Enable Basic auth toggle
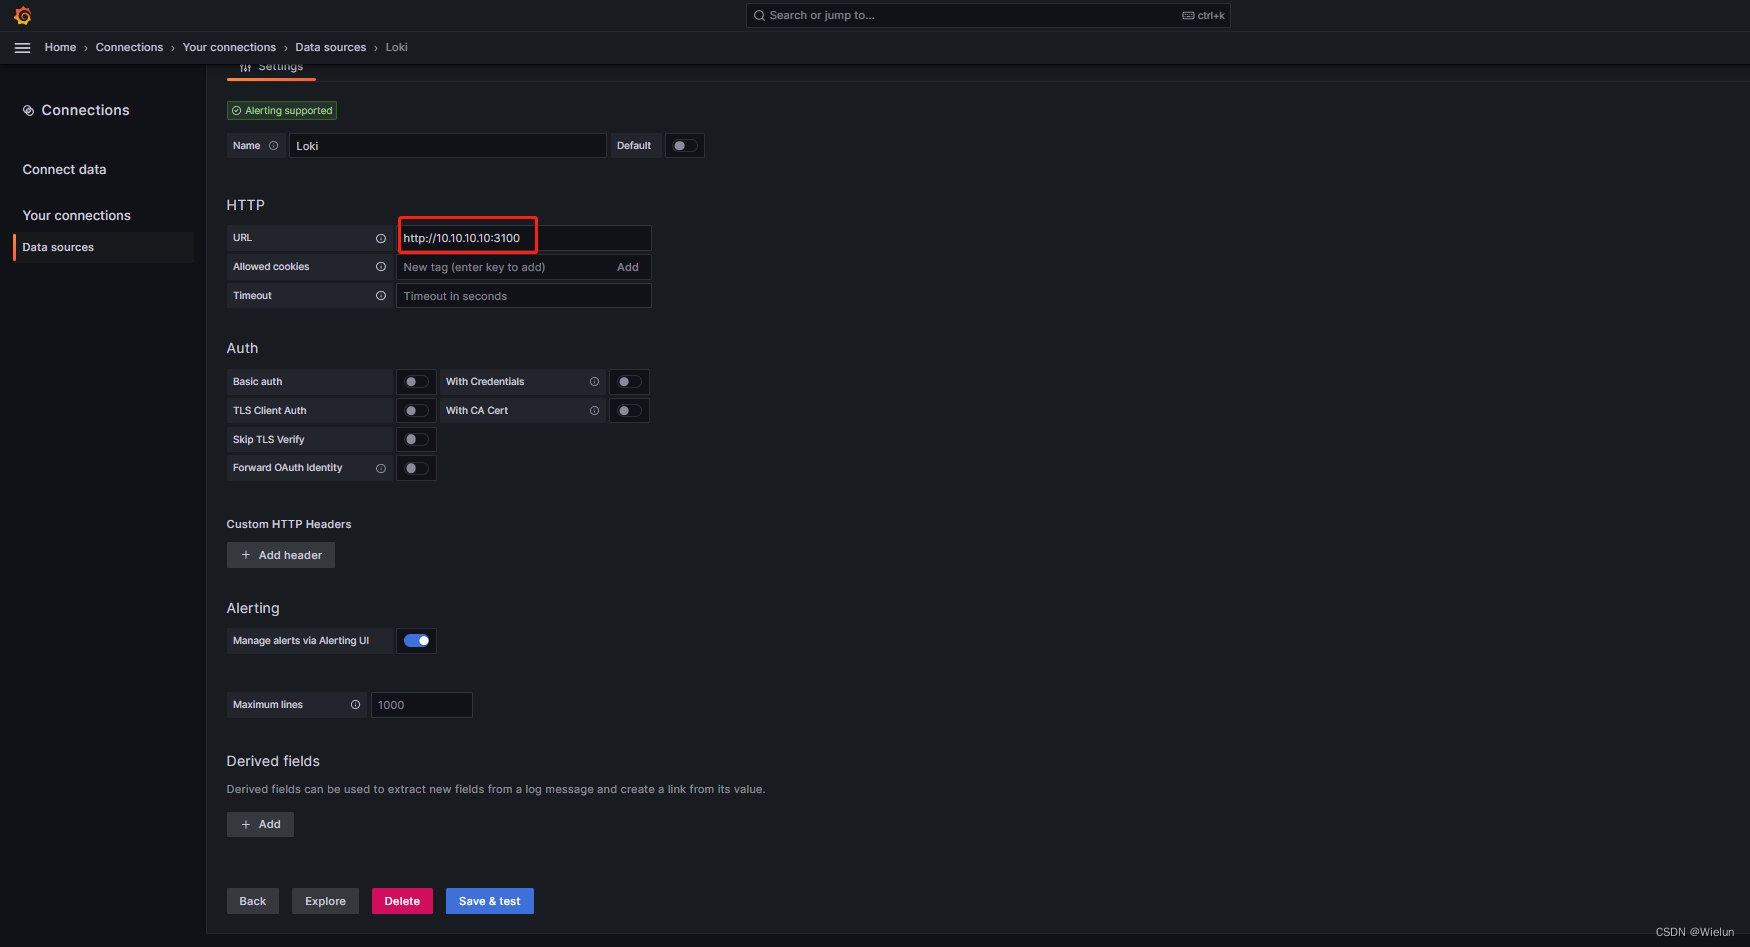This screenshot has height=947, width=1750. coord(416,382)
